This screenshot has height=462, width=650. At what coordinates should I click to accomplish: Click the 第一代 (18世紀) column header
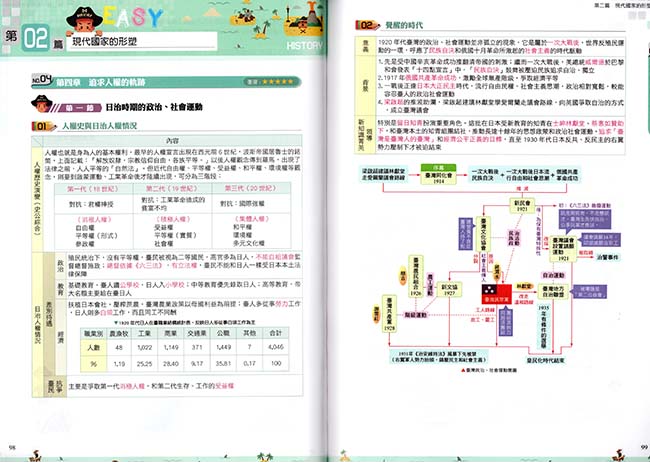click(x=93, y=189)
